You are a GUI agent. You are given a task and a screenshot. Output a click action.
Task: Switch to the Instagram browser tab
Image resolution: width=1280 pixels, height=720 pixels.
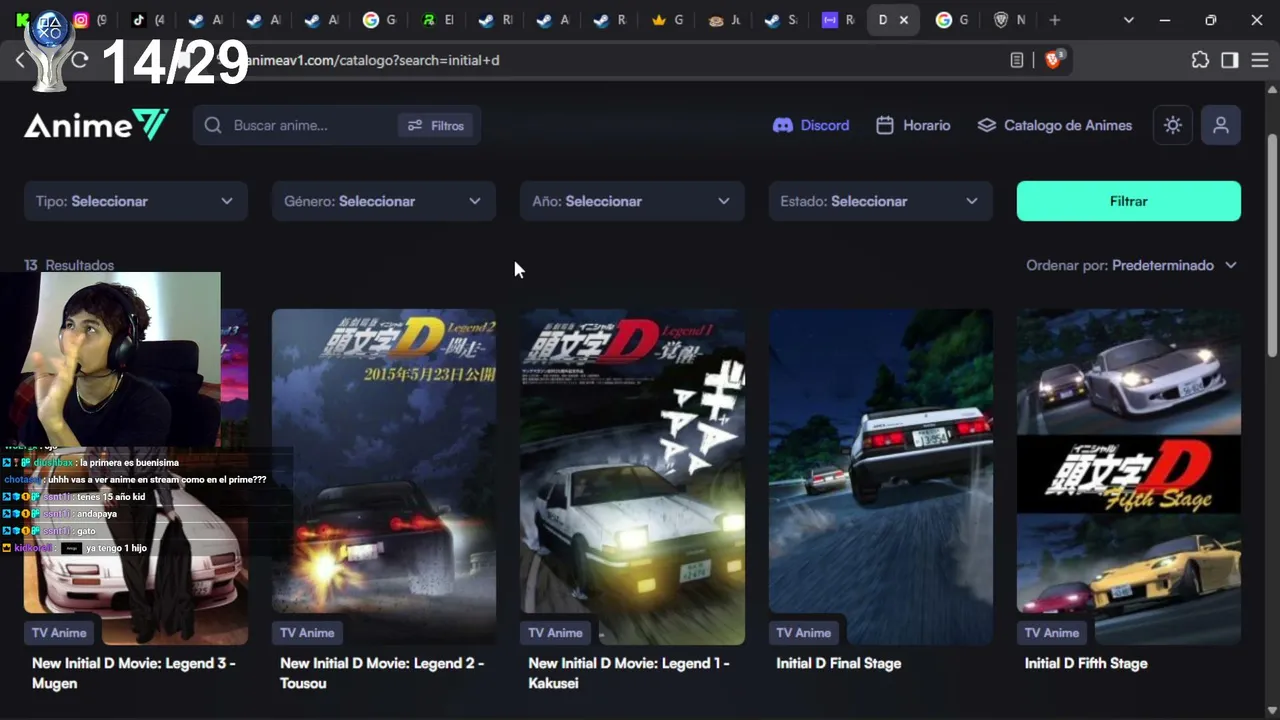89,20
